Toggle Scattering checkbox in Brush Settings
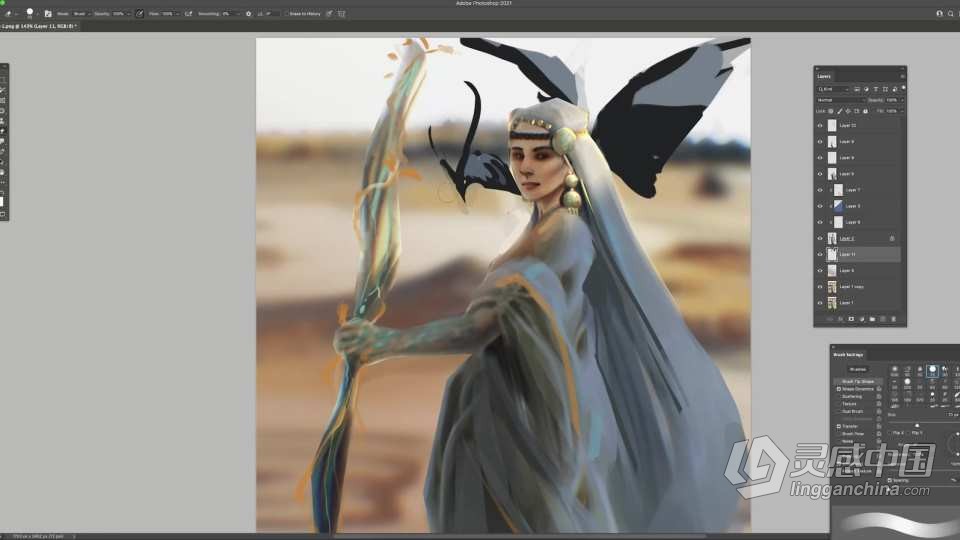Image resolution: width=960 pixels, height=540 pixels. pos(839,397)
